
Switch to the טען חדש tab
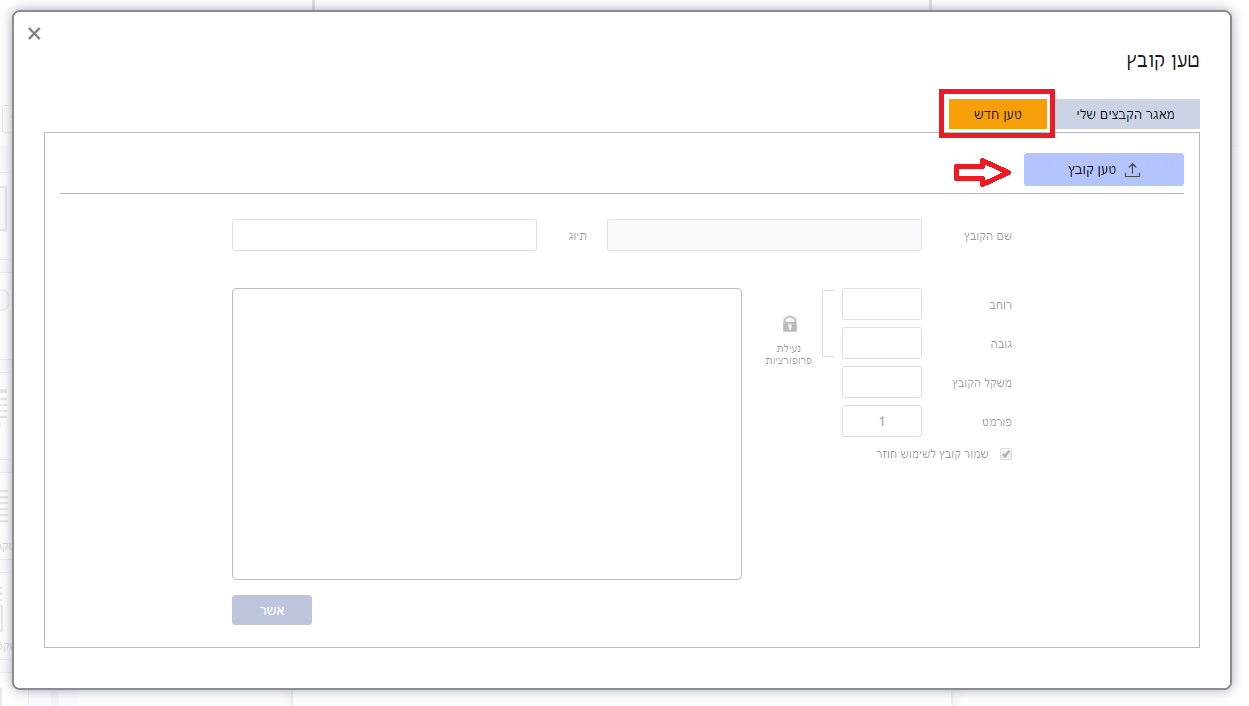tap(998, 114)
